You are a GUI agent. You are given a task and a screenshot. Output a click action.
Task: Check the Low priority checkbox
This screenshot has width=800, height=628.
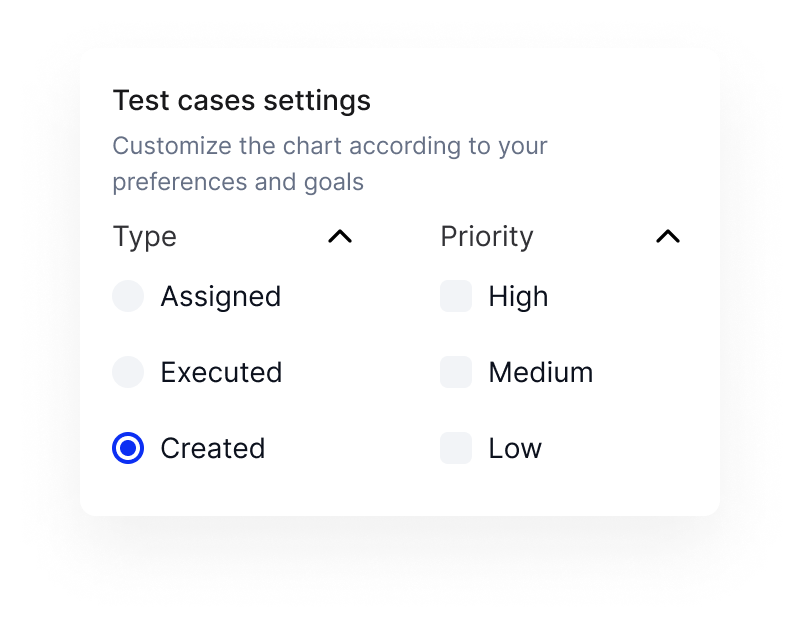pyautogui.click(x=456, y=448)
